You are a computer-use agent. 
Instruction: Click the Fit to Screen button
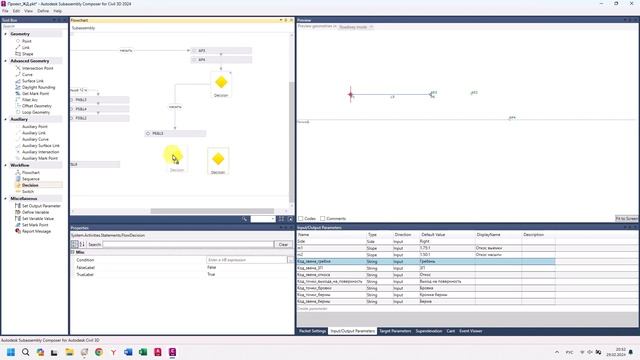(627, 218)
